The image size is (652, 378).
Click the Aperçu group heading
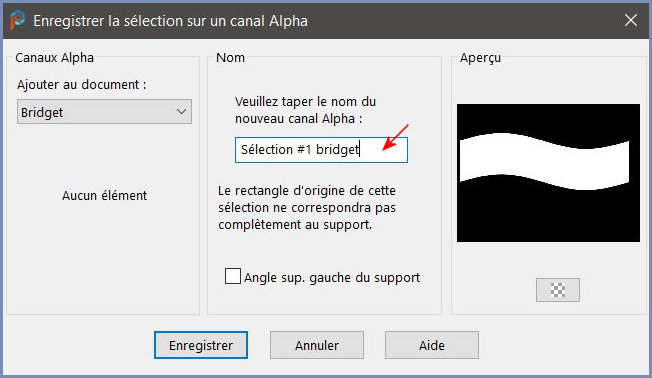pyautogui.click(x=480, y=58)
